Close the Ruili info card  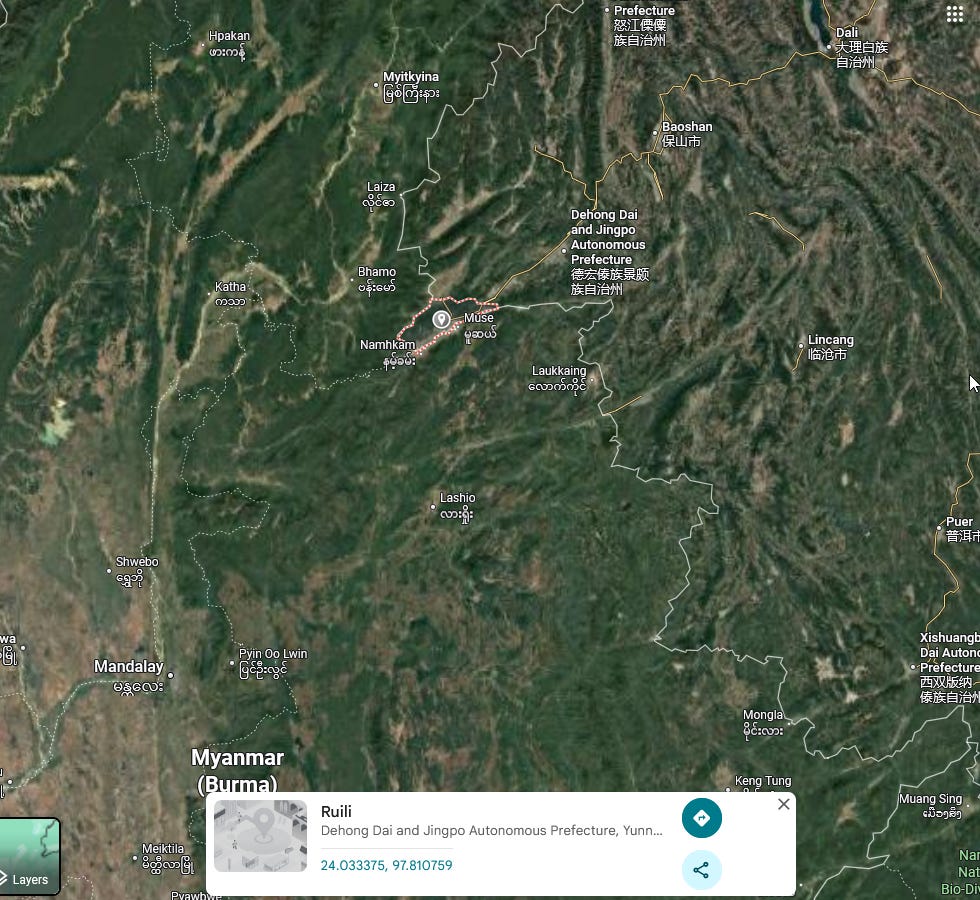[x=784, y=804]
